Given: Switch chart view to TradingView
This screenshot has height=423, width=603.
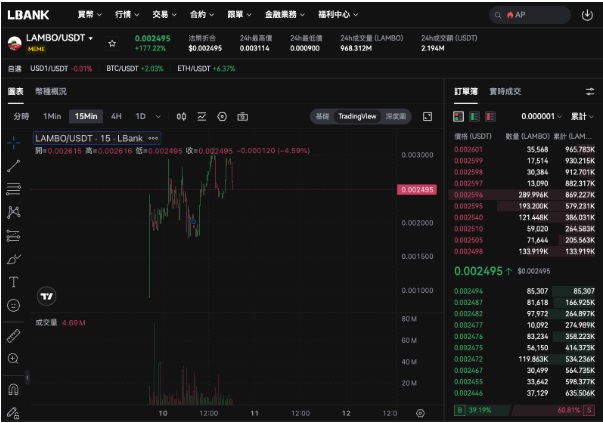Looking at the screenshot, I should (357, 116).
